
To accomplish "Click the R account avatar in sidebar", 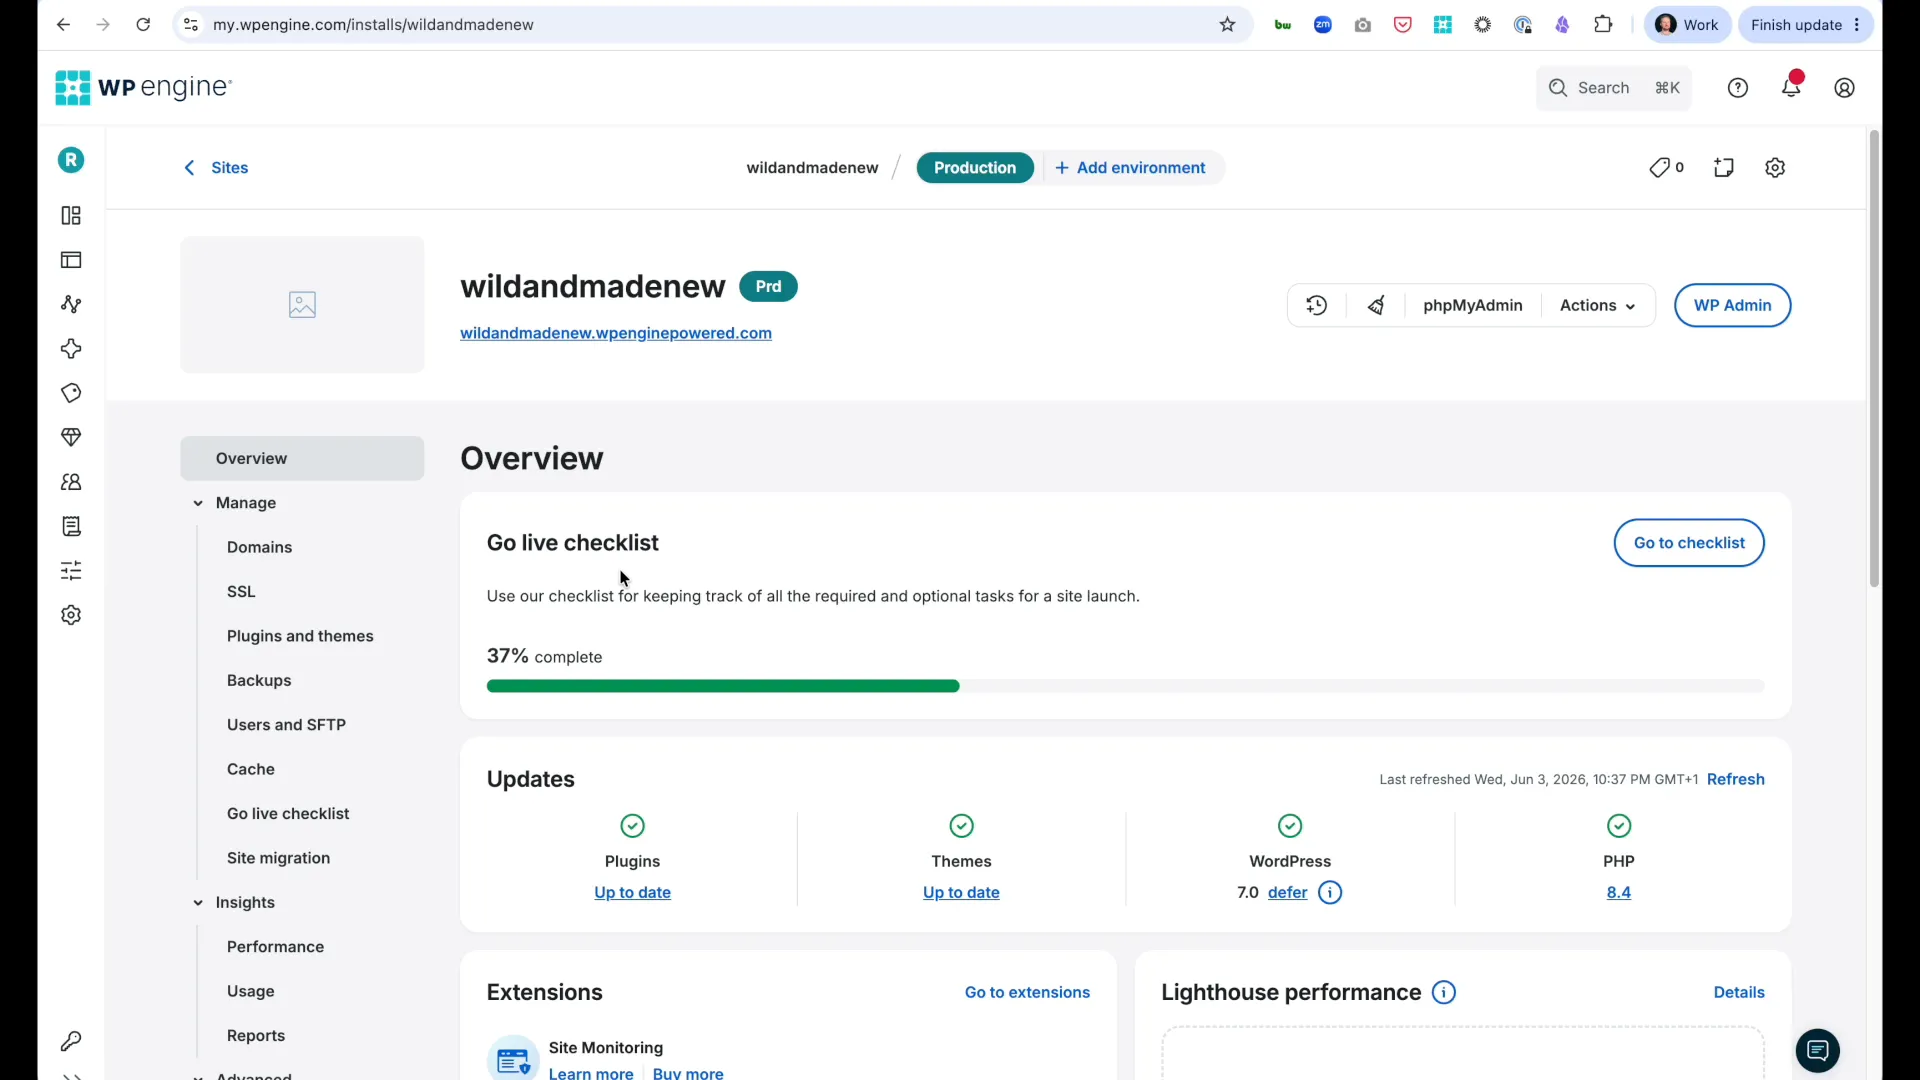I will pos(71,160).
